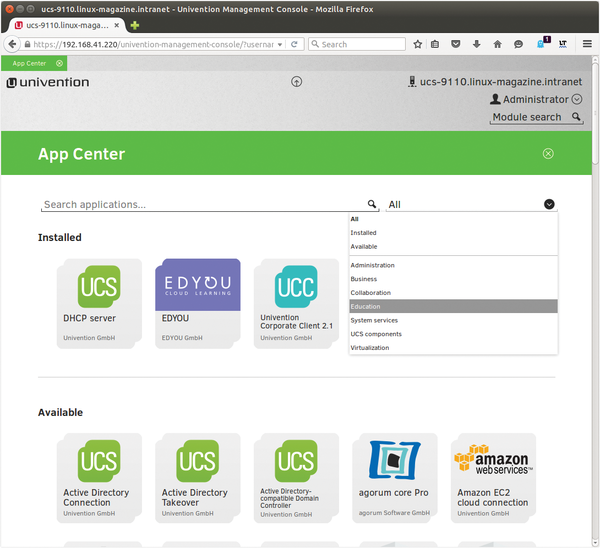Open Univention Corporate Client 2.1 tile
Viewport: 600px width, 548px height.
pyautogui.click(x=296, y=303)
